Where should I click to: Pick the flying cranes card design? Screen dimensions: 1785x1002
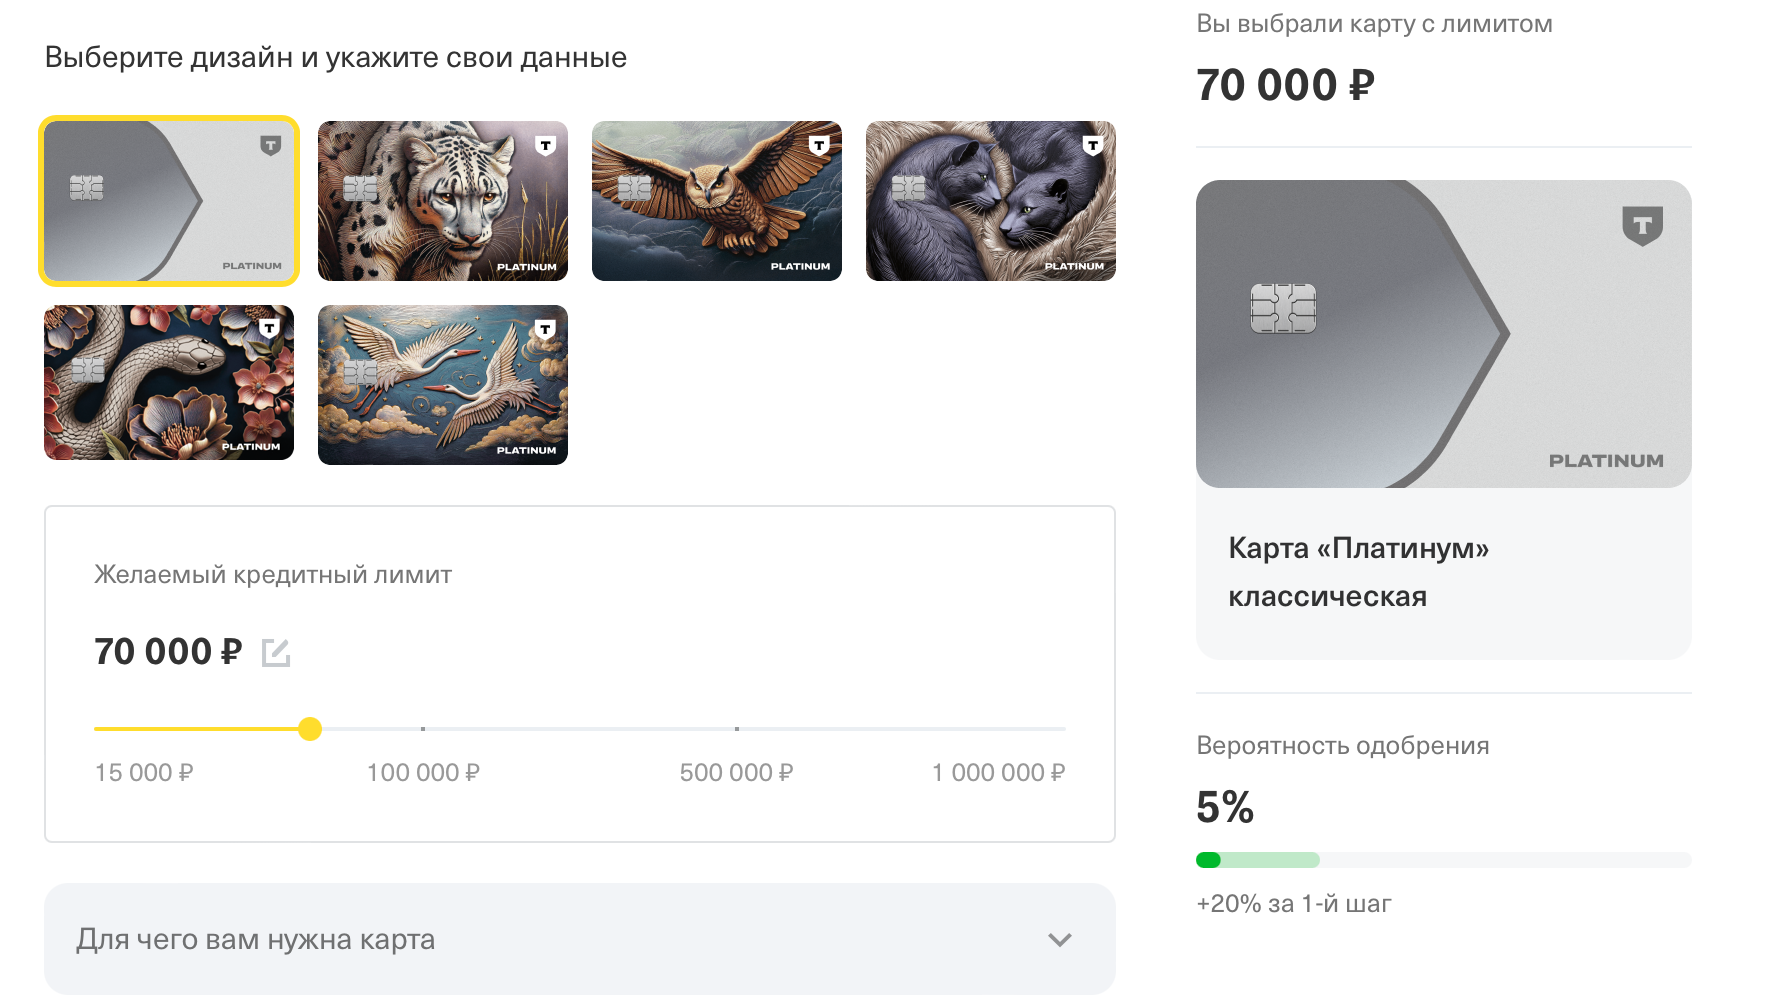pyautogui.click(x=443, y=385)
